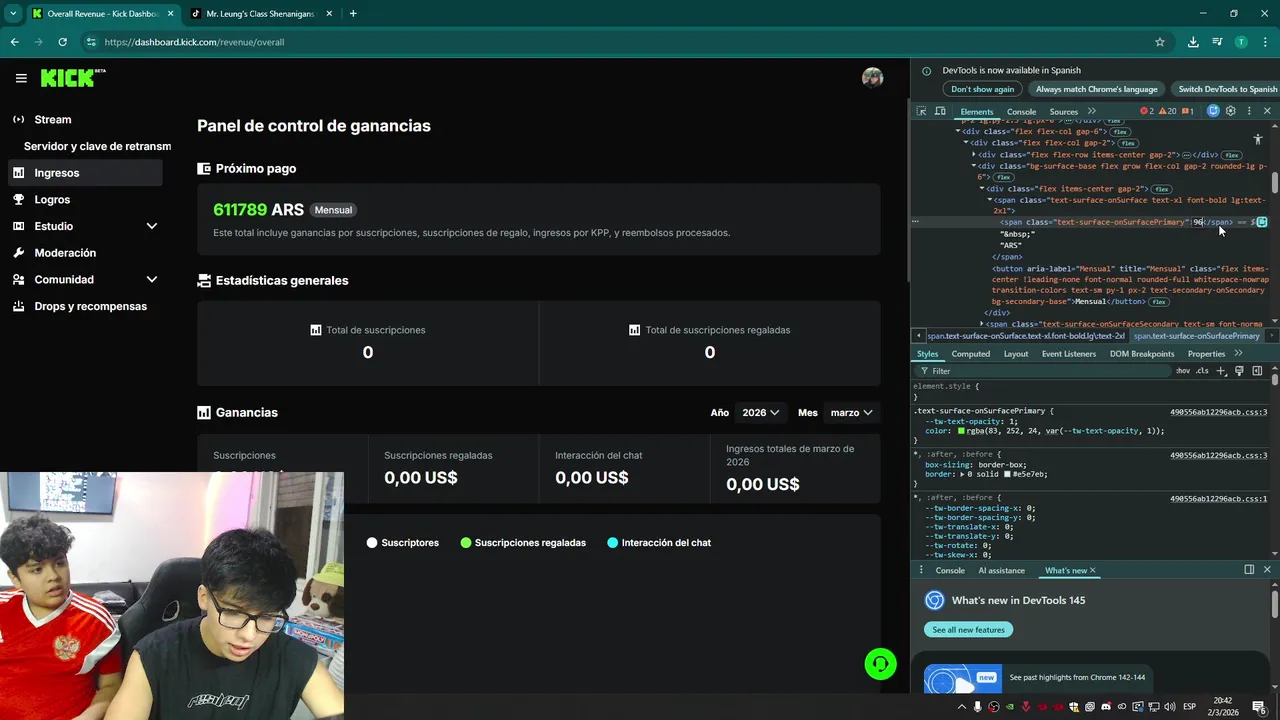Screen dimensions: 1280x720
Task: Switch to the Computed styles tab
Action: [970, 354]
